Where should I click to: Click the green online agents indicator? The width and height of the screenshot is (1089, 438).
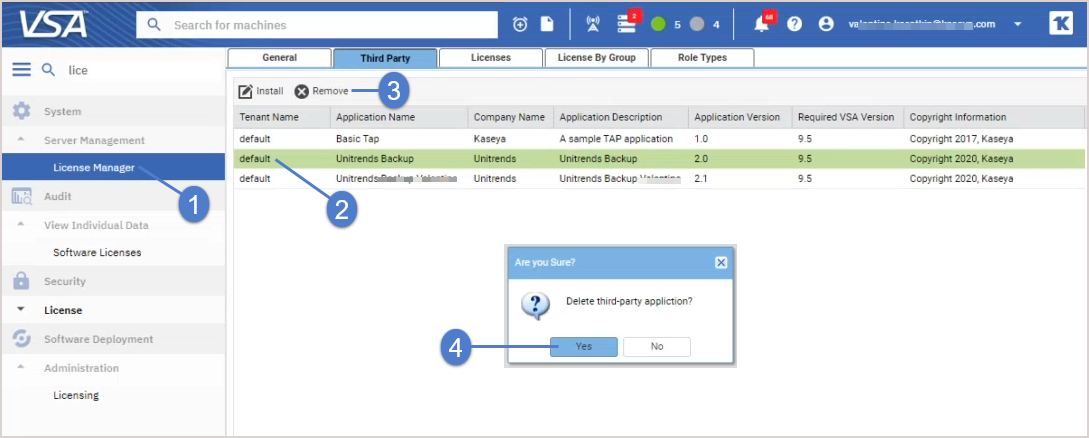658,24
